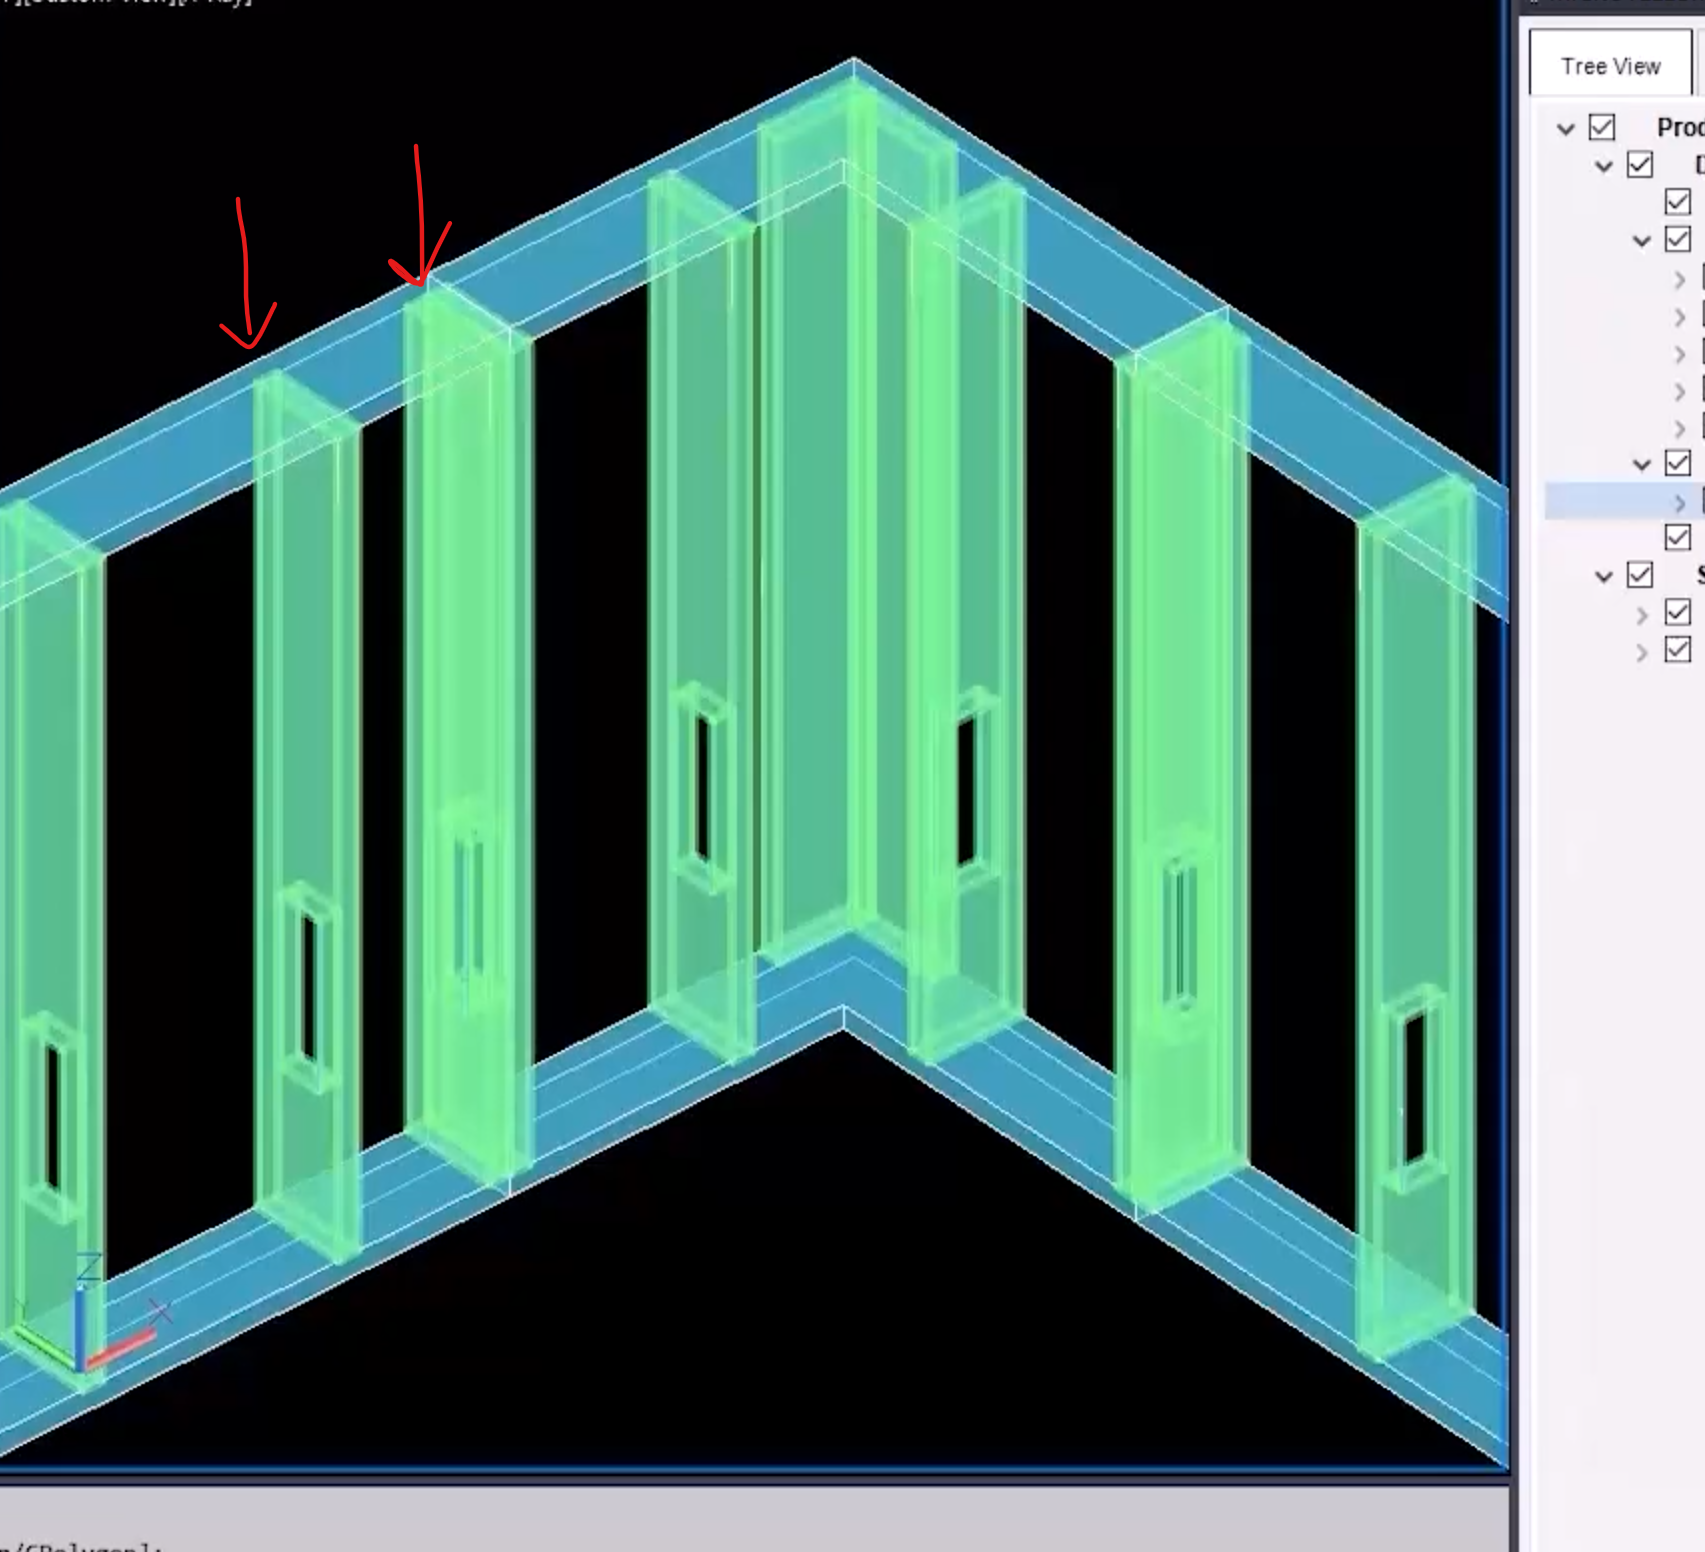Collapse the top-level Prod tree node
The image size is (1705, 1552).
coord(1566,129)
